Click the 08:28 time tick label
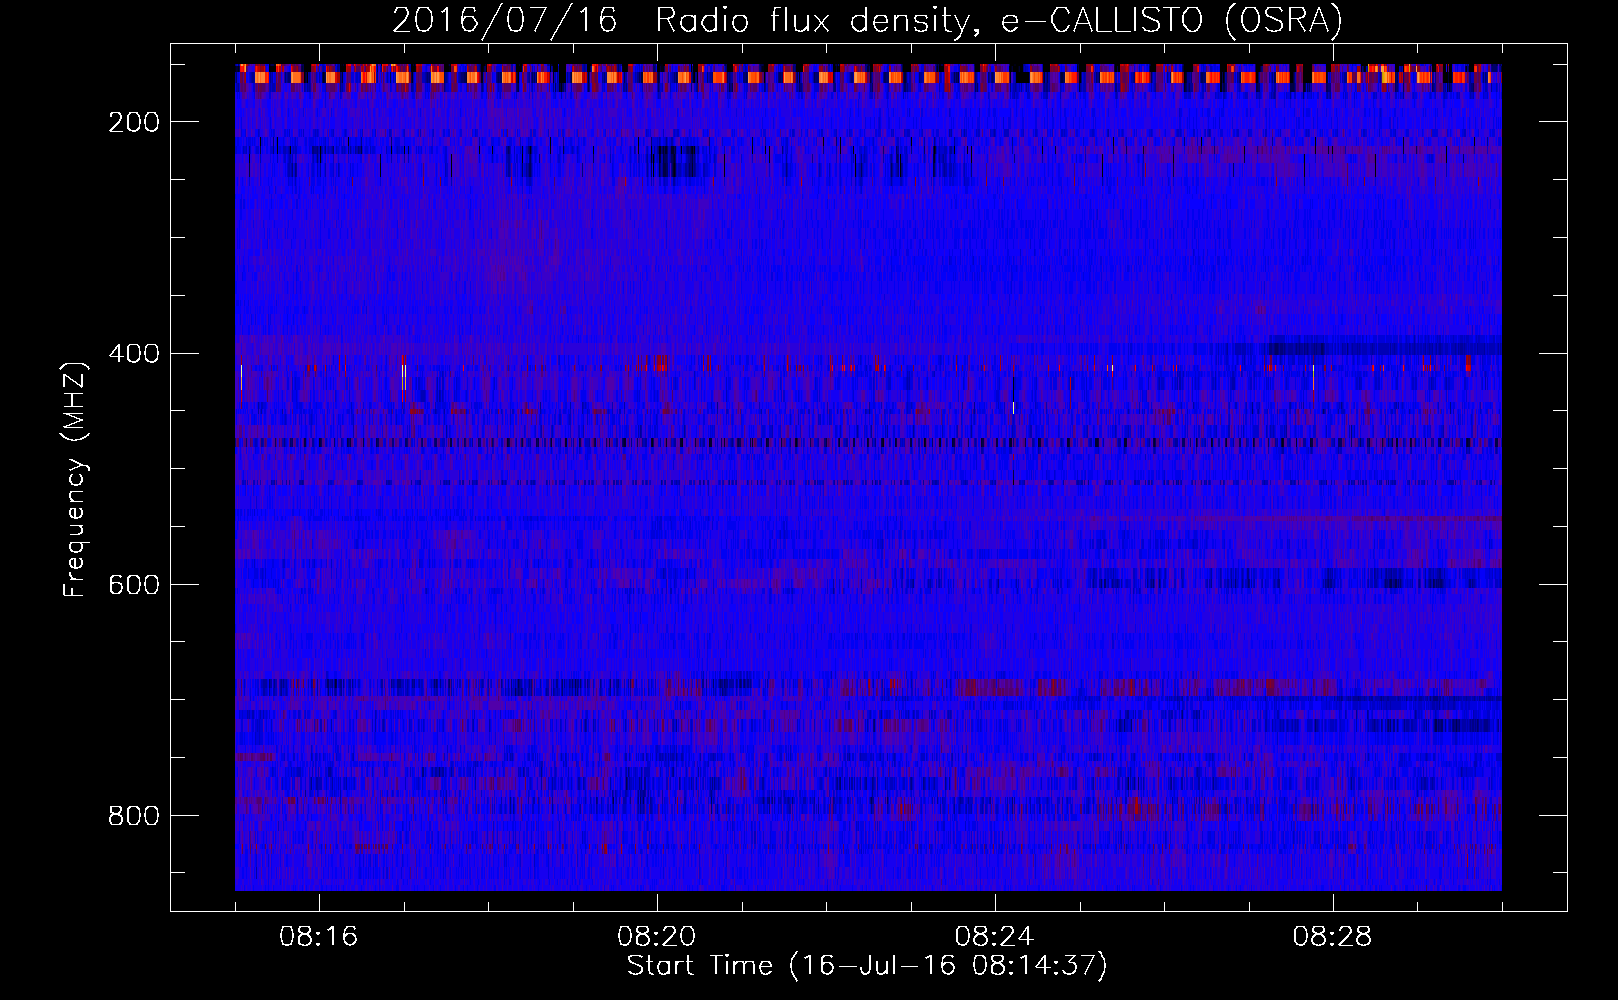 tap(1333, 937)
